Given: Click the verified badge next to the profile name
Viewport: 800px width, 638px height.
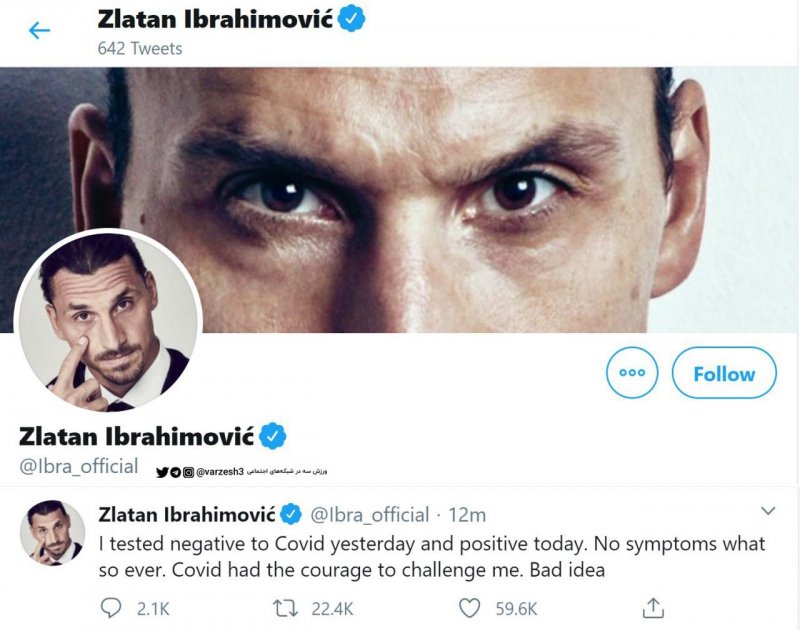Looking at the screenshot, I should point(274,436).
